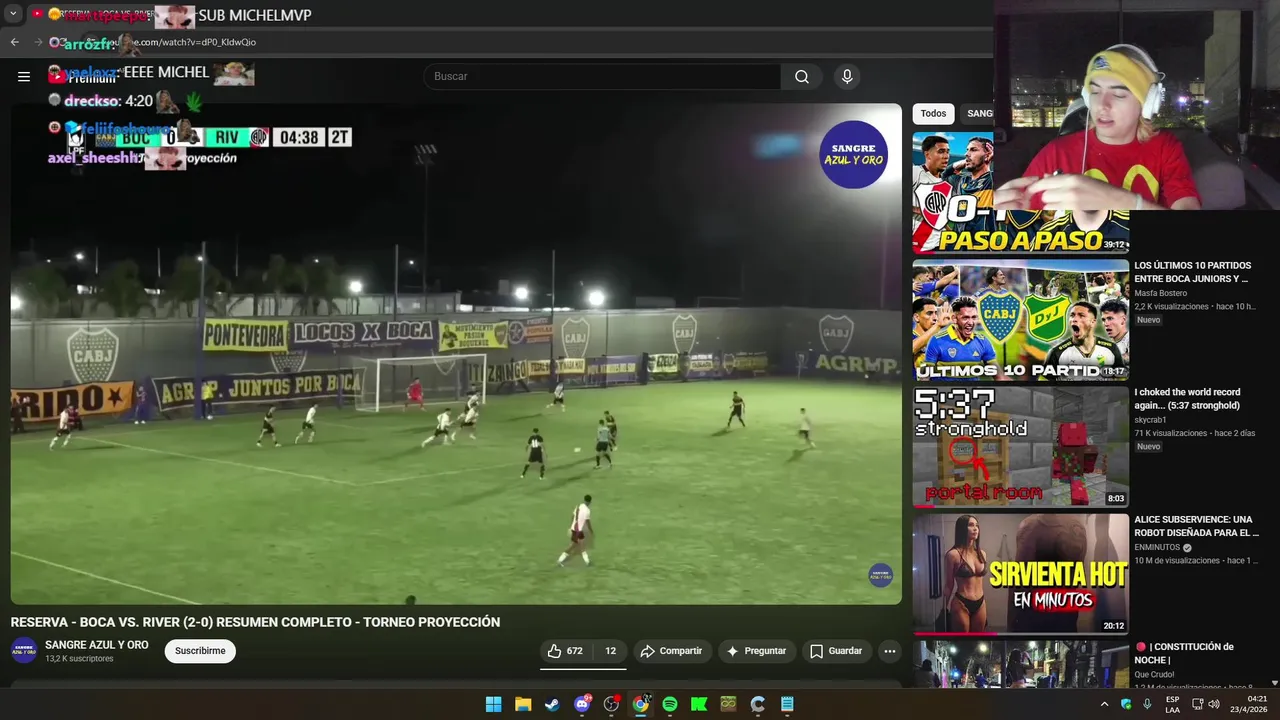This screenshot has height=720, width=1280.
Task: Open the Preguntar AI button
Action: click(x=757, y=651)
